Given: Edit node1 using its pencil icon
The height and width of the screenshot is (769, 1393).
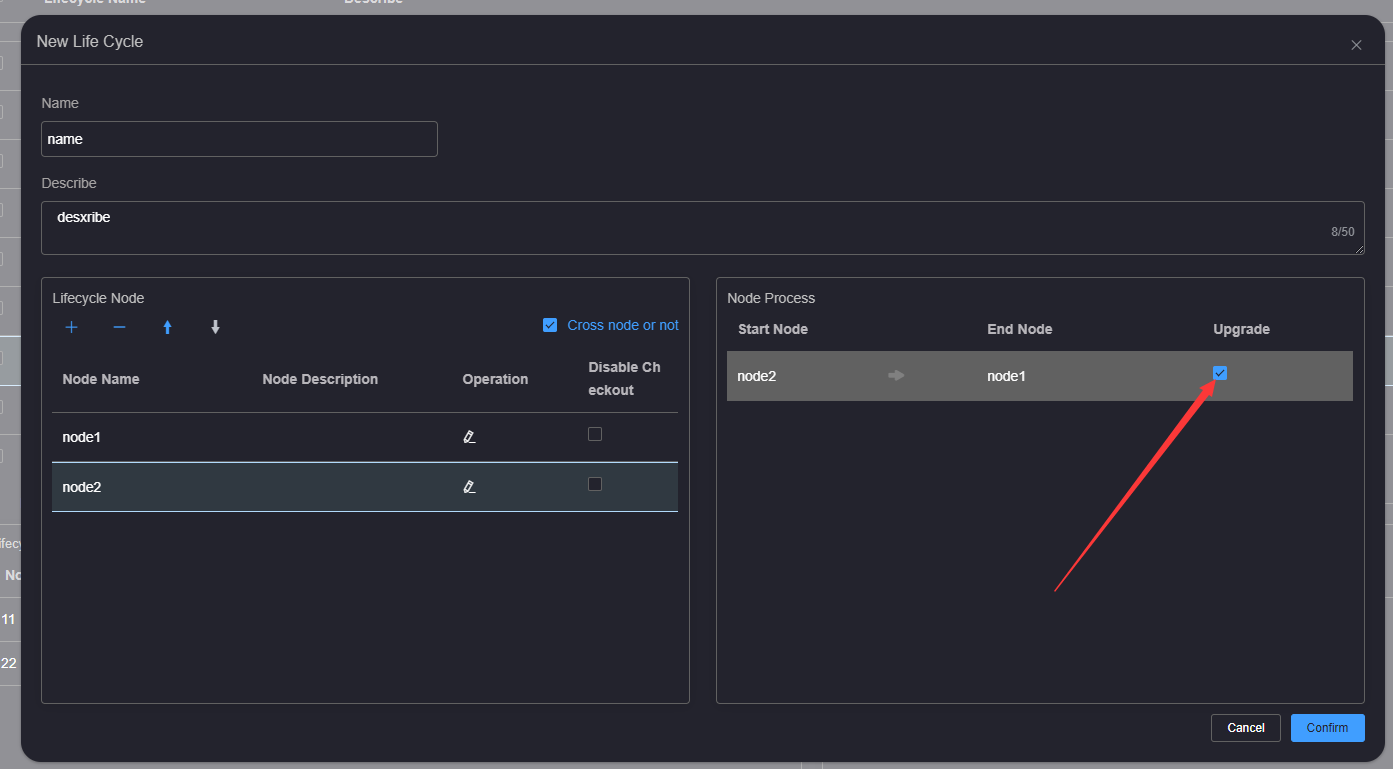Looking at the screenshot, I should click(x=469, y=437).
